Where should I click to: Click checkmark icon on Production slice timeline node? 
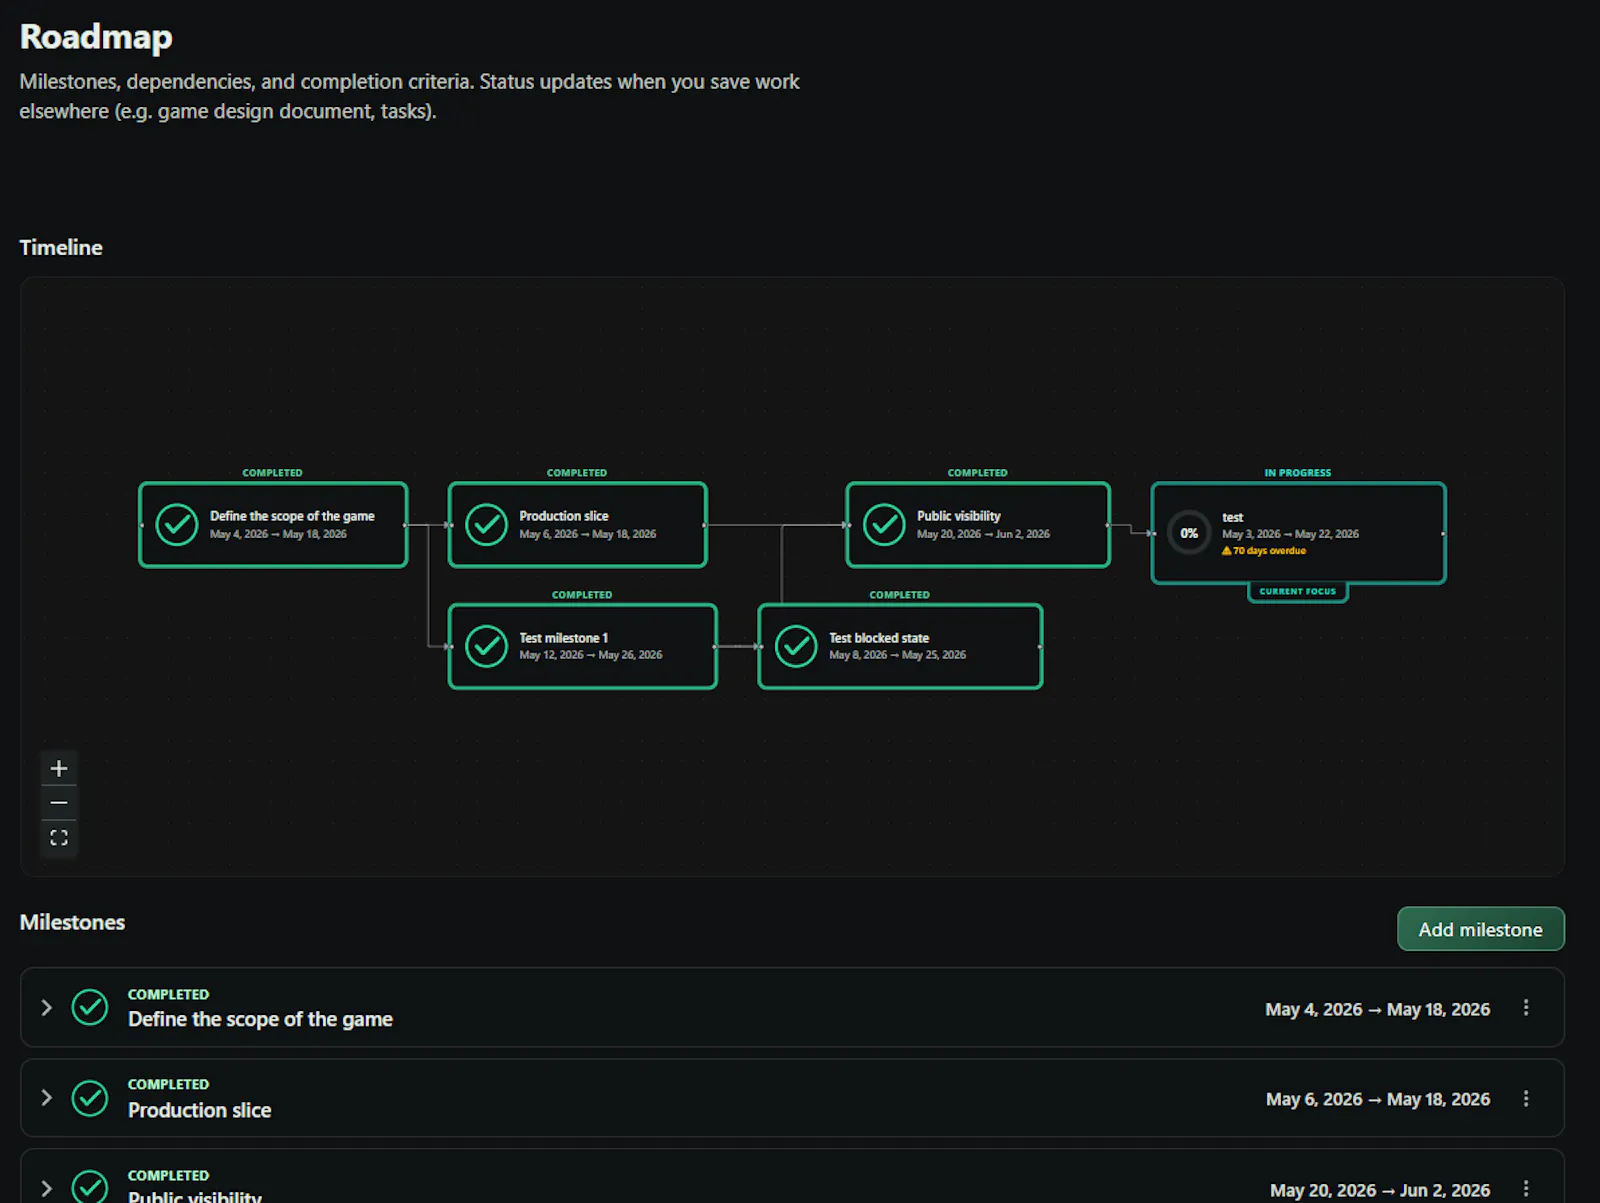click(487, 524)
